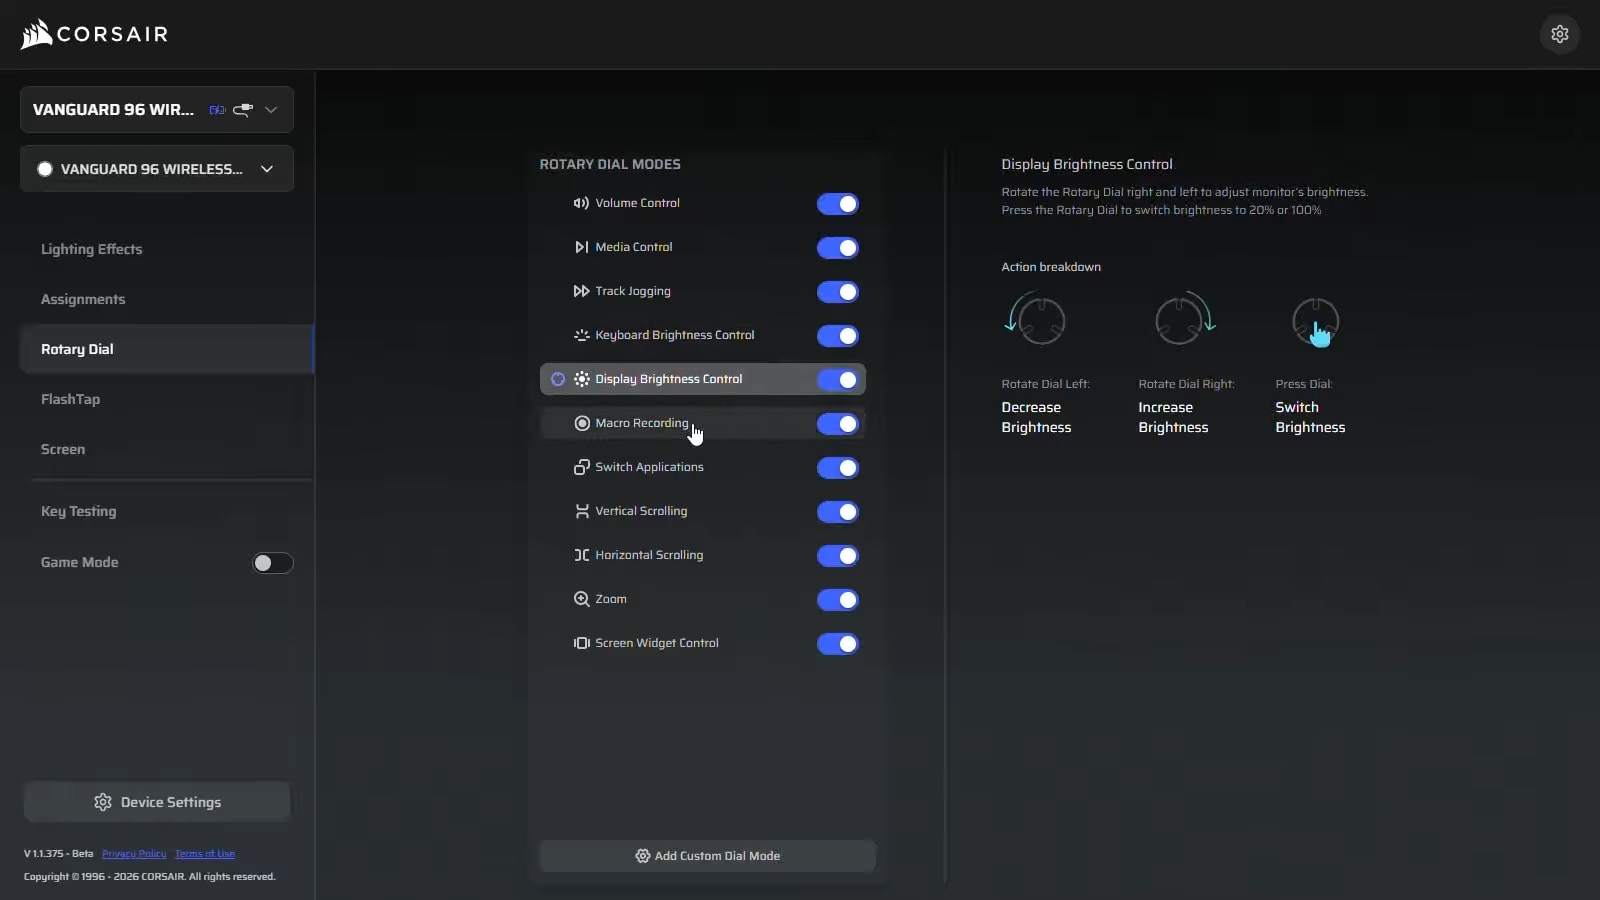
Task: Click the Rotate Dial Left diagram icon
Action: click(1036, 320)
